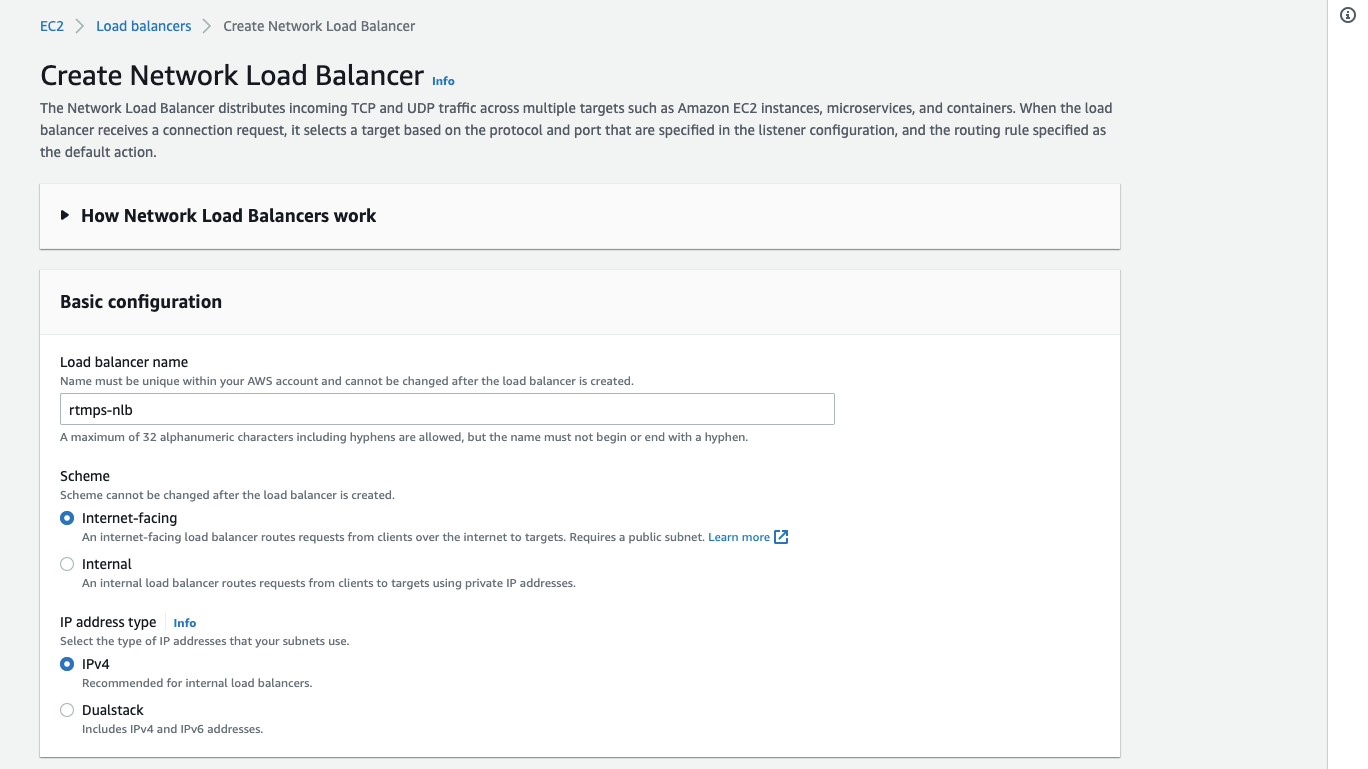Click the Load balancer name input field

point(447,409)
